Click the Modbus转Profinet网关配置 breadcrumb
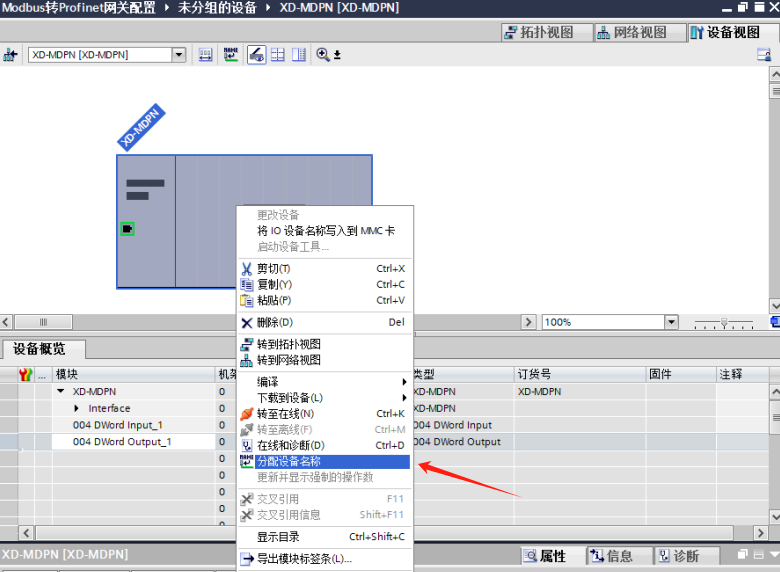This screenshot has width=780, height=572. pos(79,8)
